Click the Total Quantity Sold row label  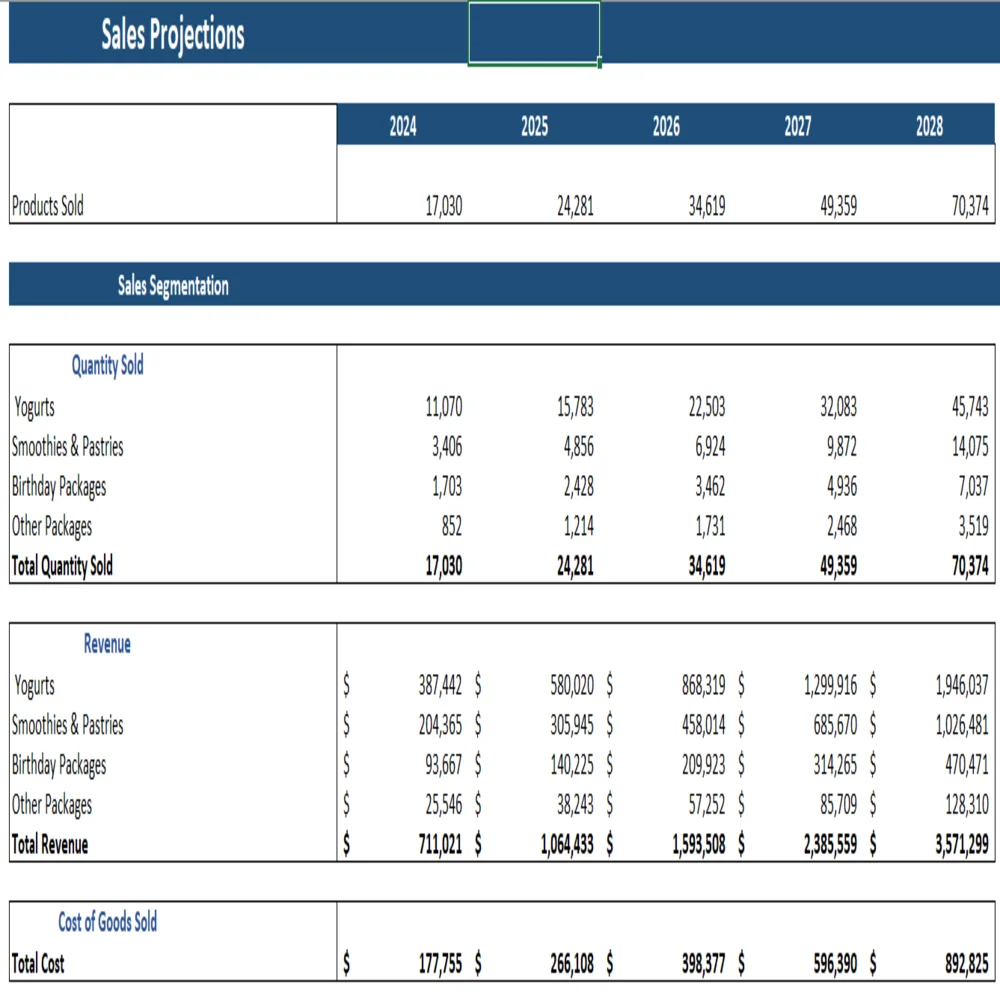click(62, 567)
